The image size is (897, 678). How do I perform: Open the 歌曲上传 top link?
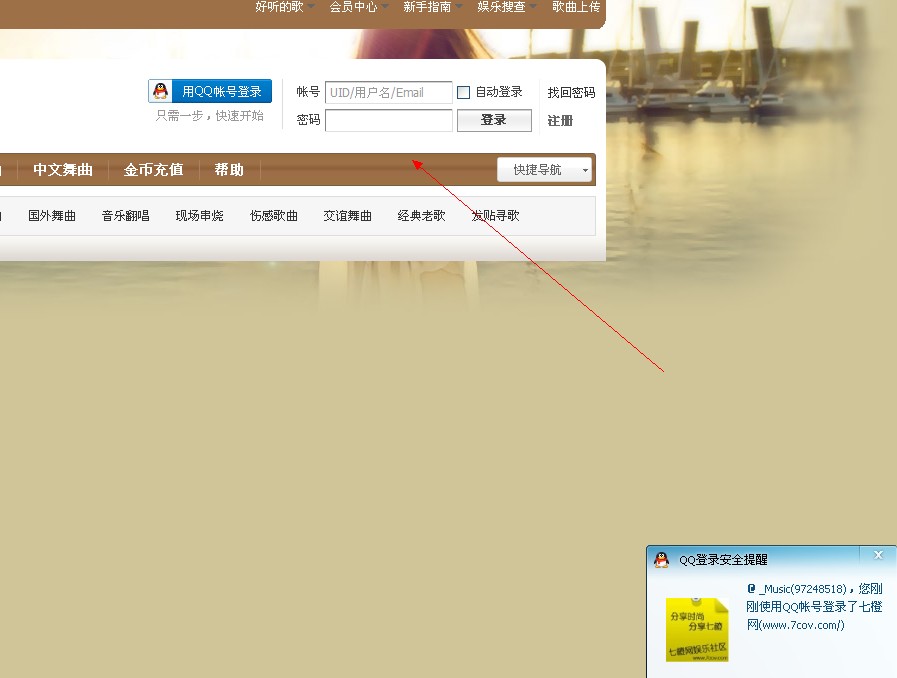click(x=576, y=7)
